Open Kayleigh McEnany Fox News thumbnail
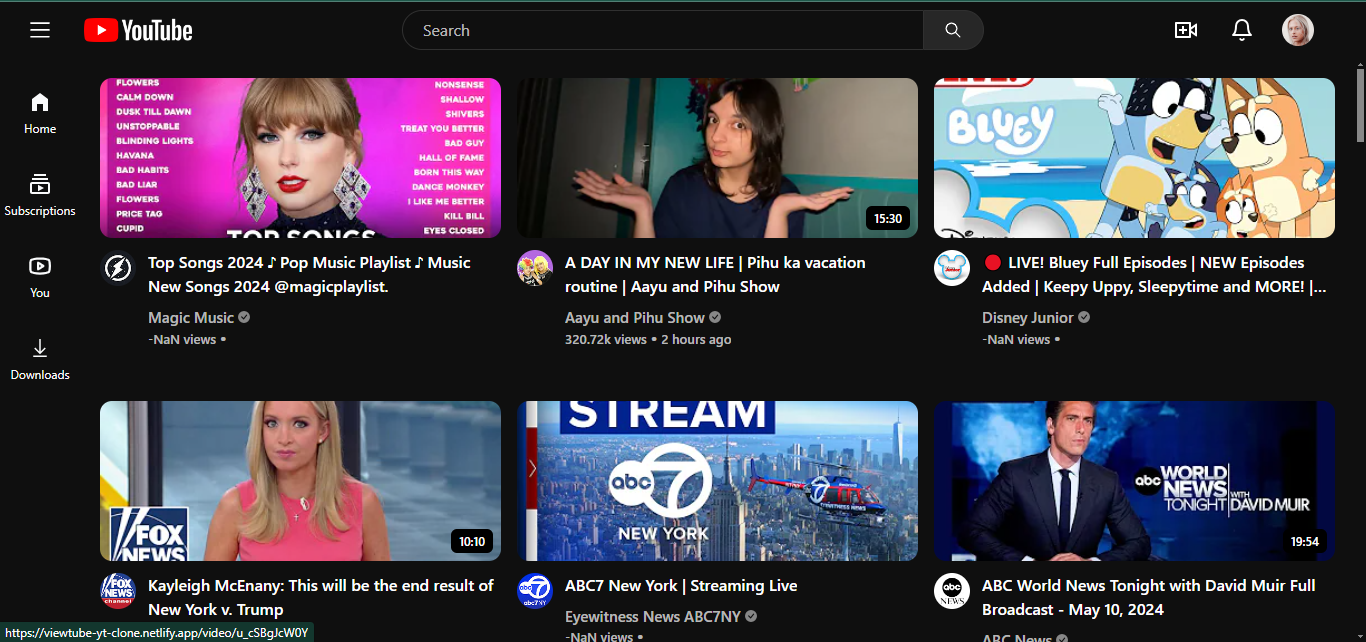This screenshot has width=1366, height=642. (x=300, y=481)
